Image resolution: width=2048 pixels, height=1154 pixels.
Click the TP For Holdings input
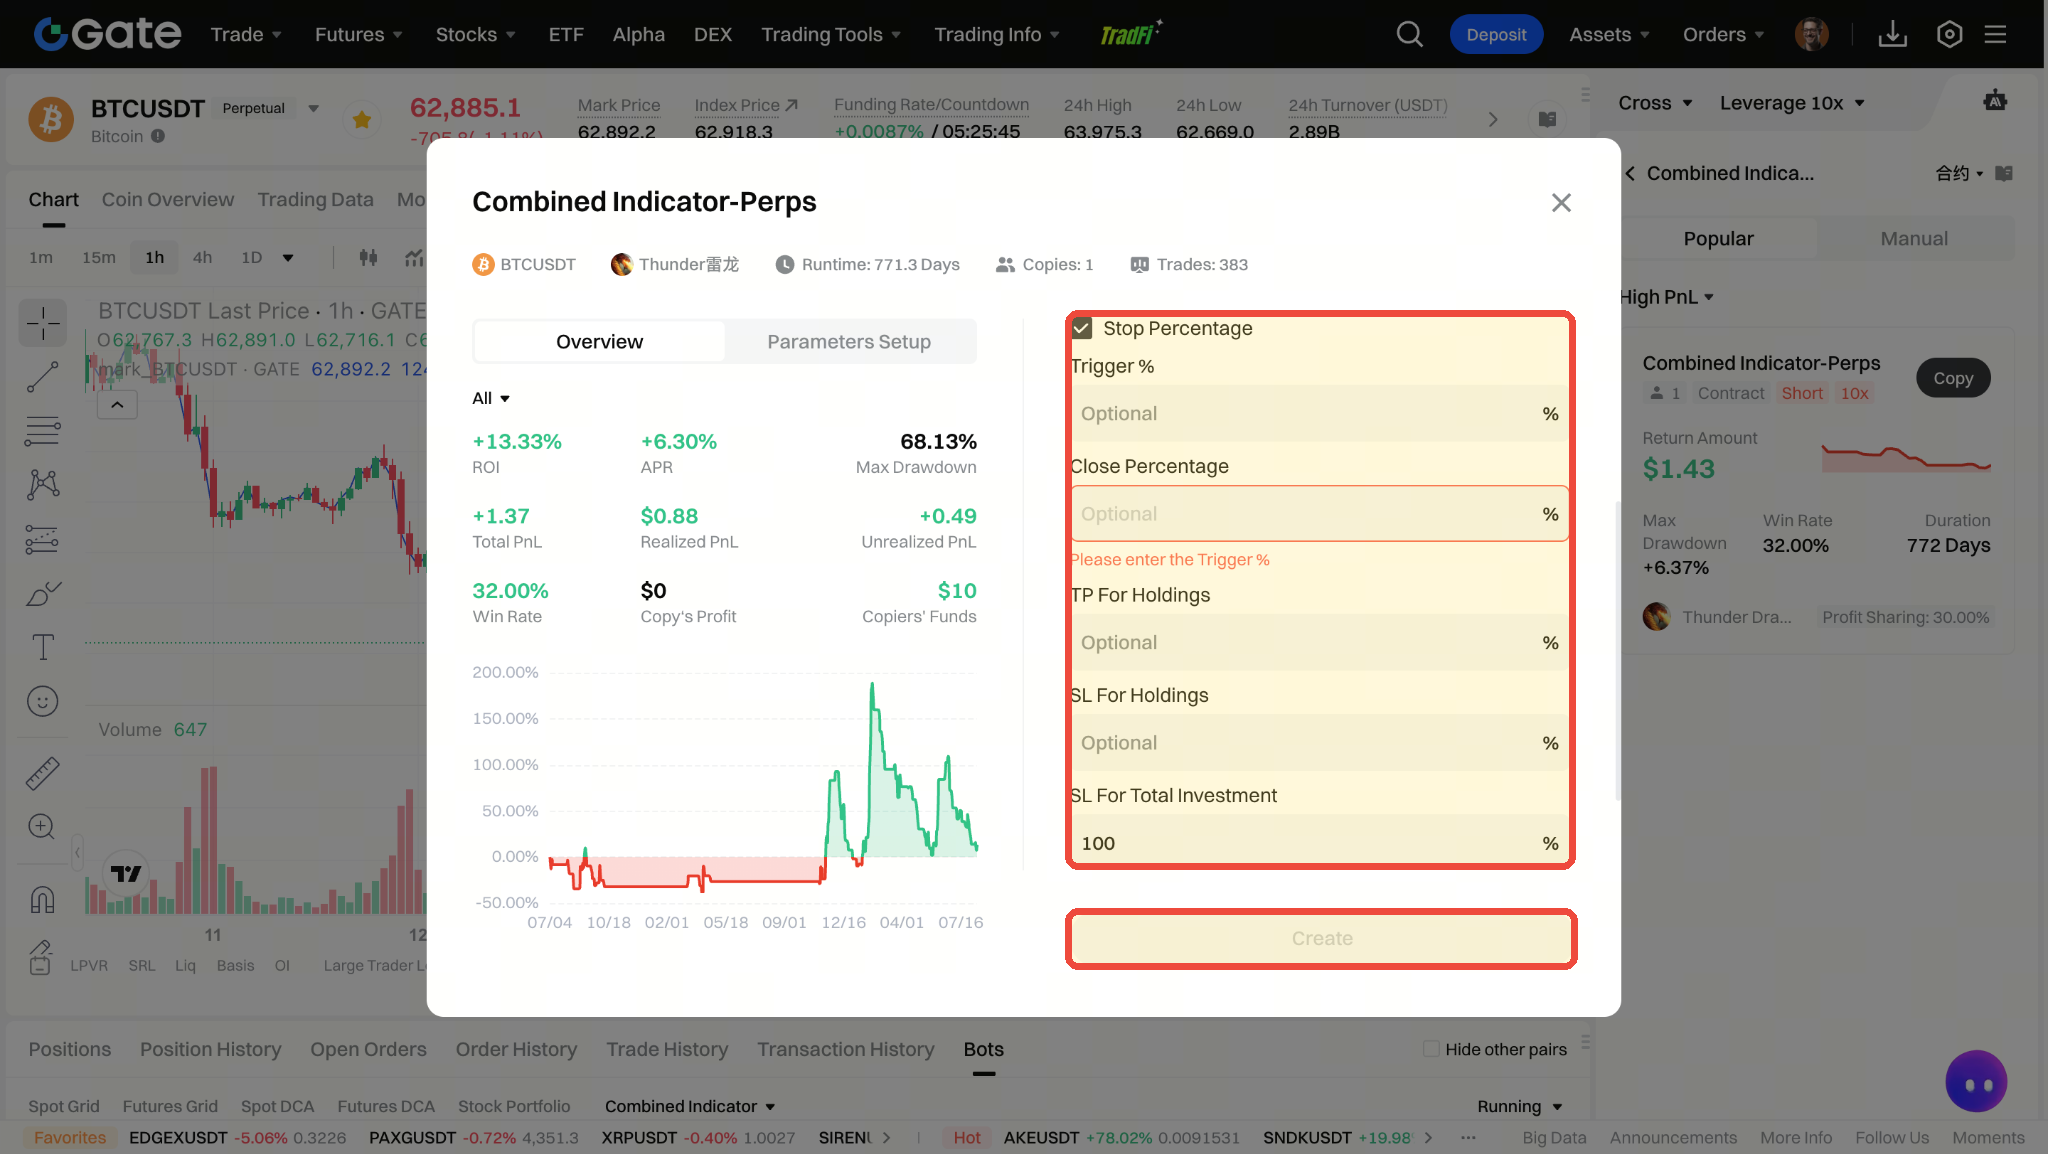point(1319,643)
